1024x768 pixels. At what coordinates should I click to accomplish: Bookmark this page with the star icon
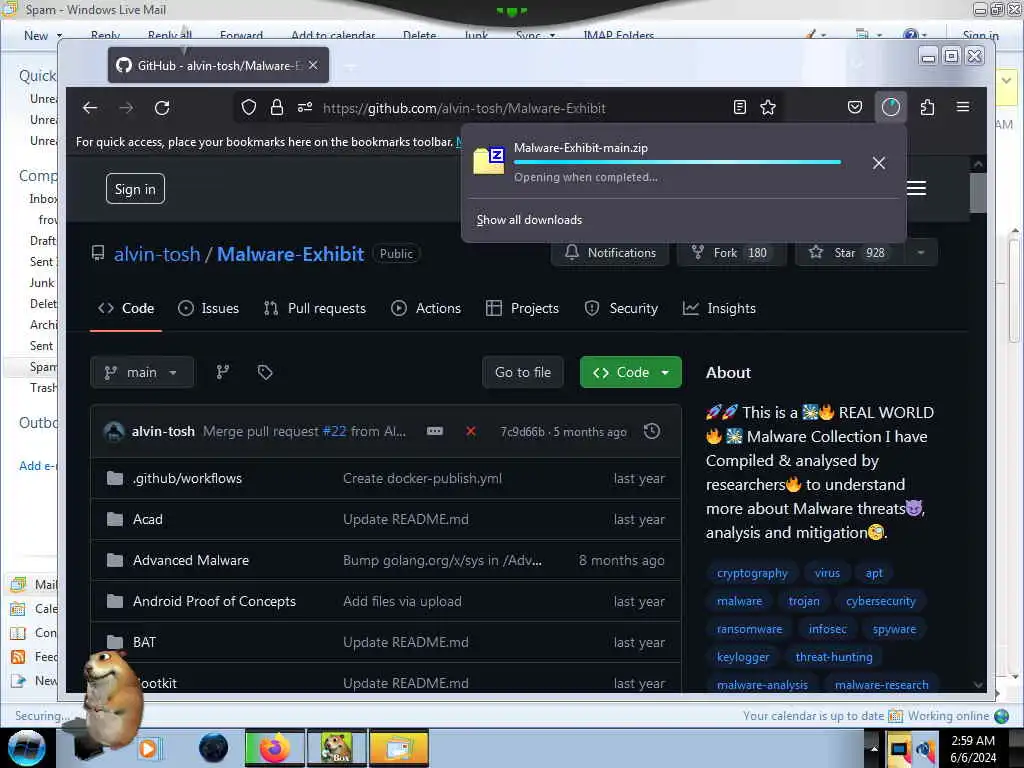(x=768, y=107)
